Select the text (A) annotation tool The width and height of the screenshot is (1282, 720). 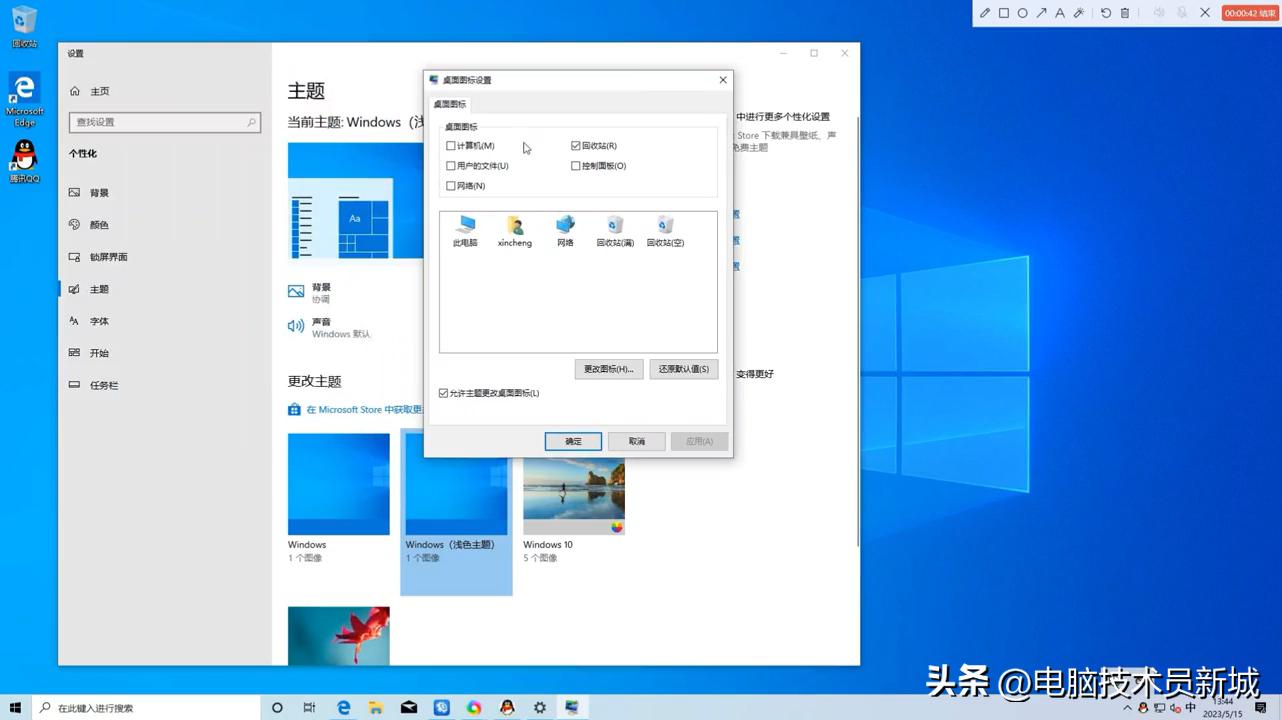click(x=1060, y=12)
